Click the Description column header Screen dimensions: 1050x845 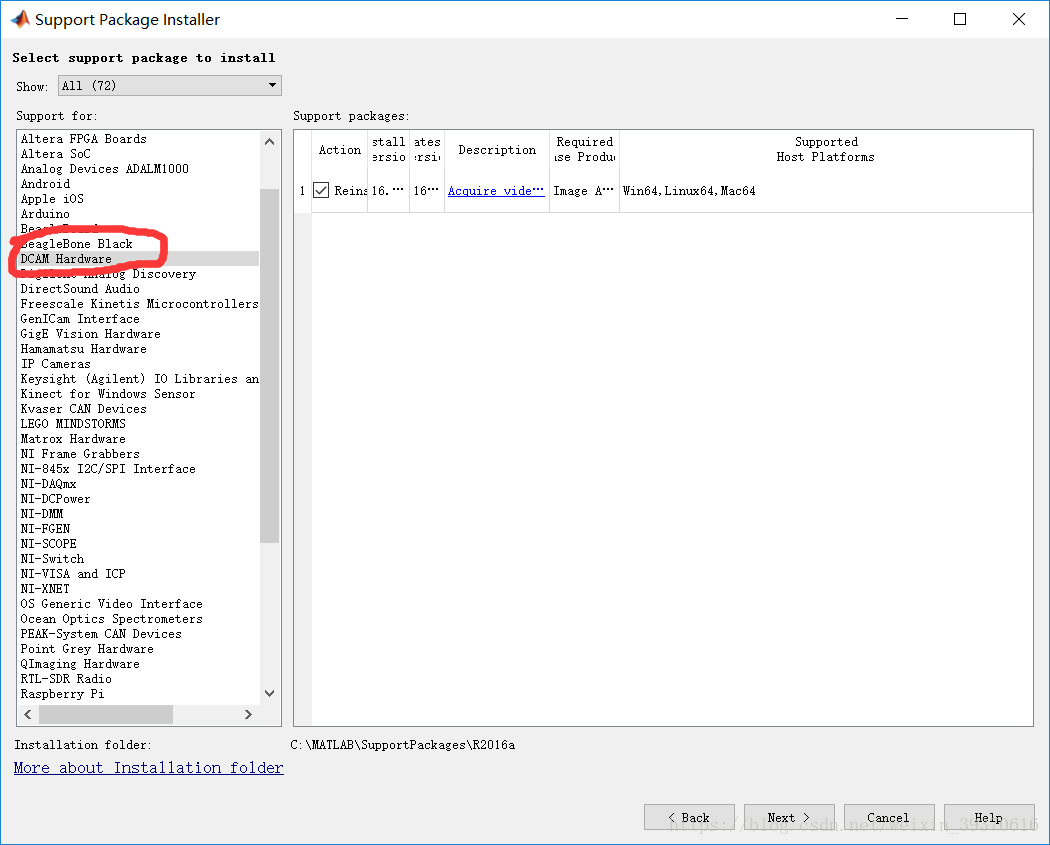click(x=497, y=149)
